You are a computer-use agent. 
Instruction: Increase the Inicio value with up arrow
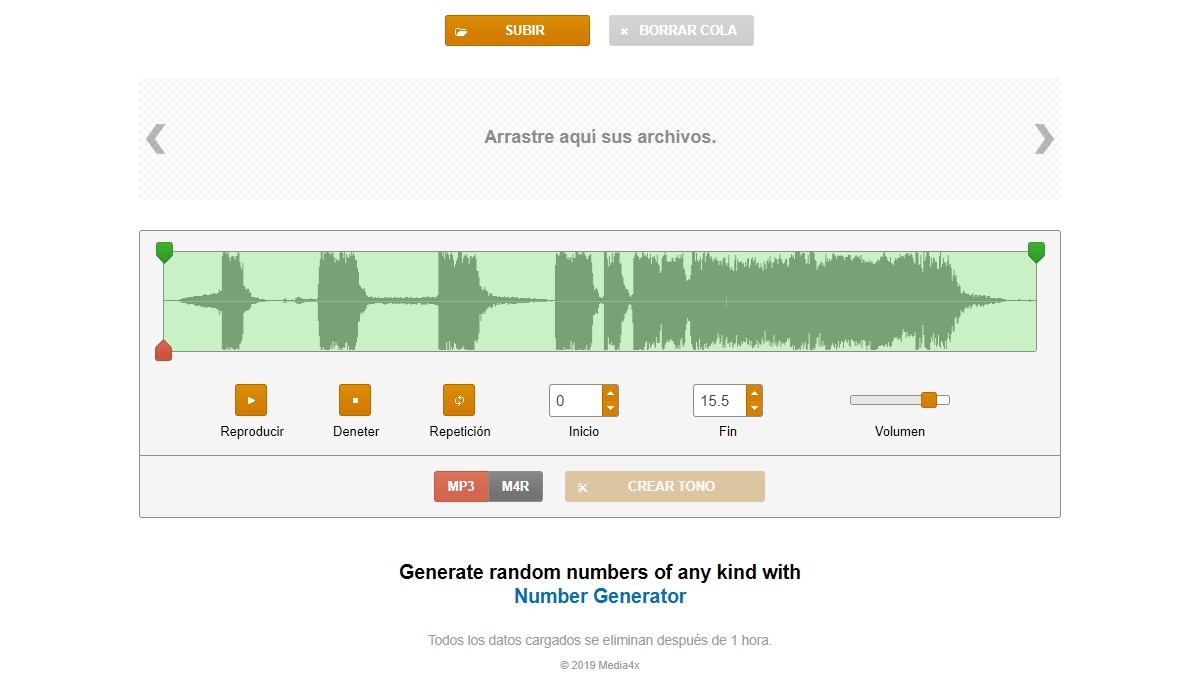[x=610, y=393]
